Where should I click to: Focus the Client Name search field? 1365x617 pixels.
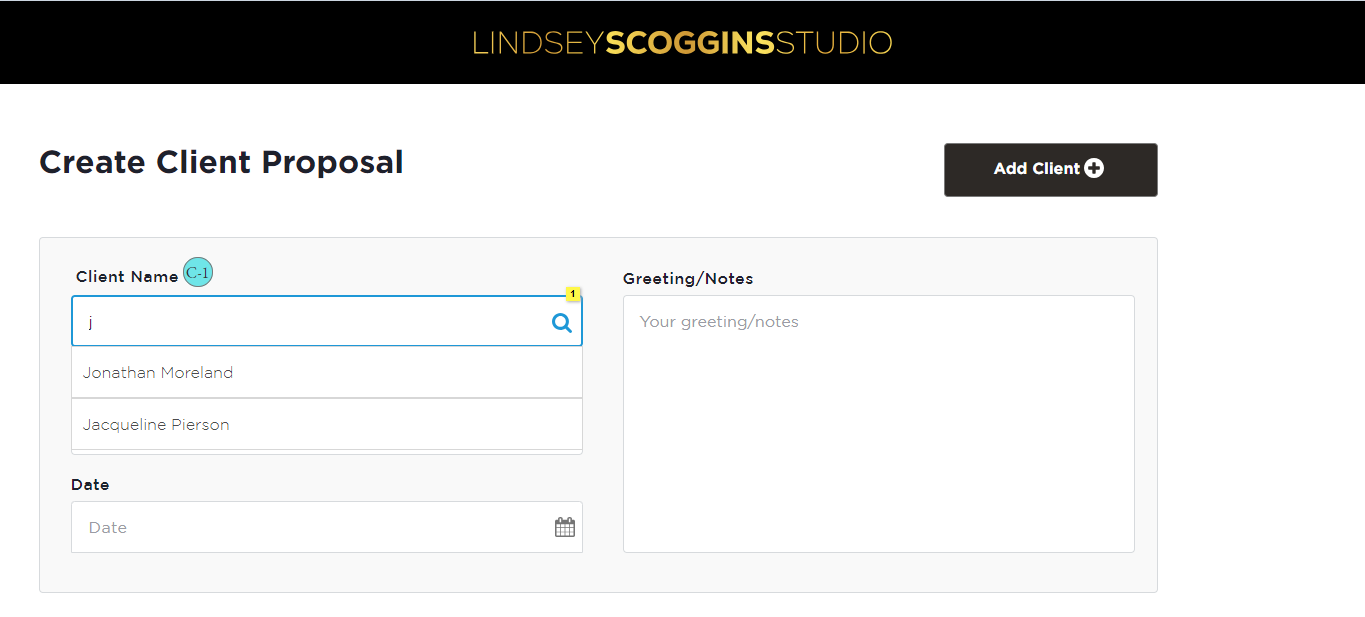[327, 321]
